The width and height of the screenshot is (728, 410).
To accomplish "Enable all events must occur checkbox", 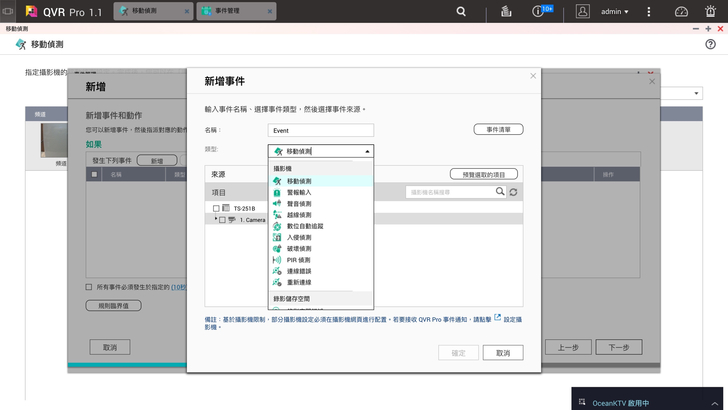I will (89, 287).
